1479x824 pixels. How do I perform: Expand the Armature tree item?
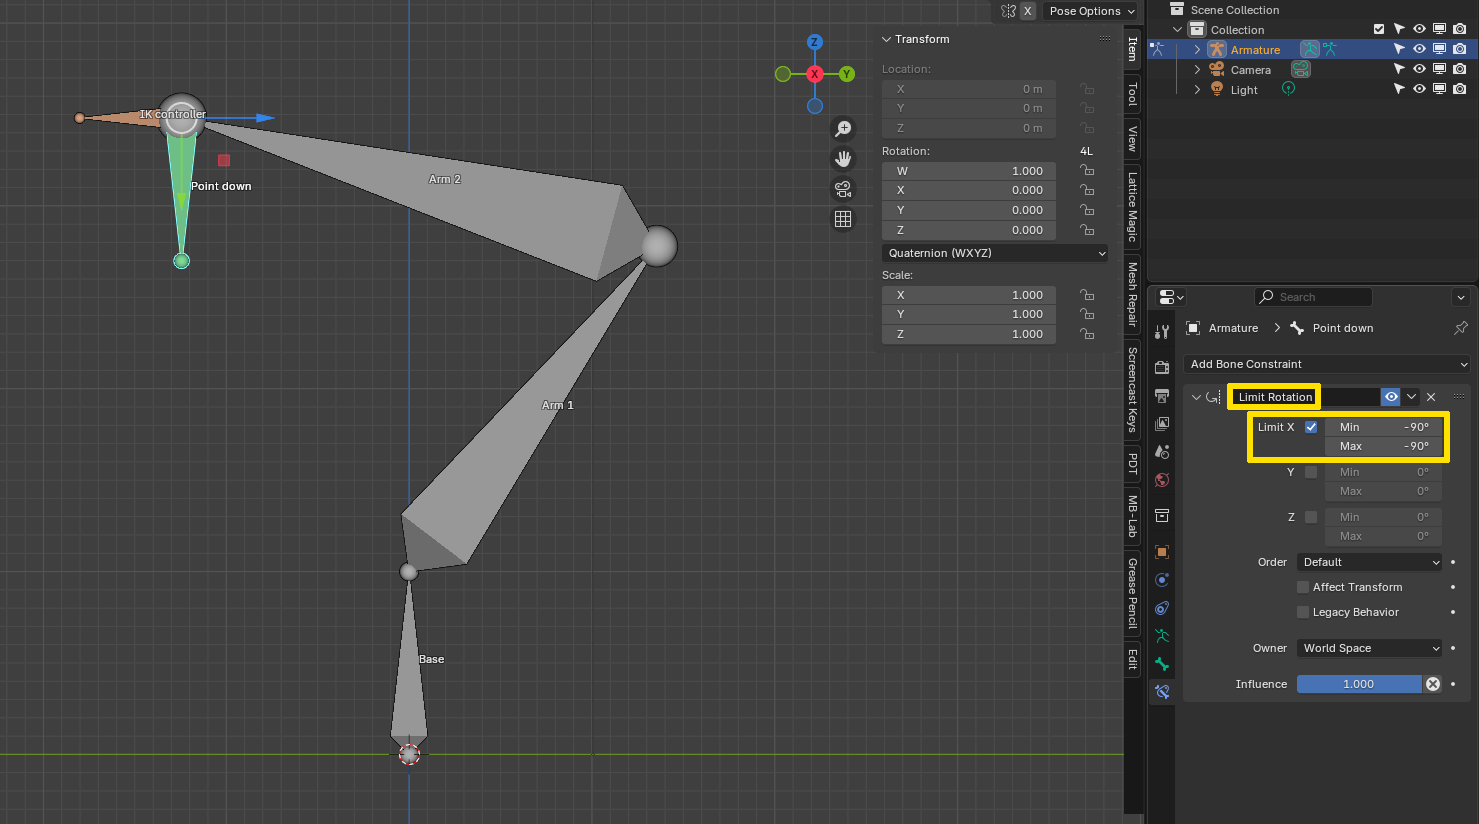pyautogui.click(x=1197, y=49)
